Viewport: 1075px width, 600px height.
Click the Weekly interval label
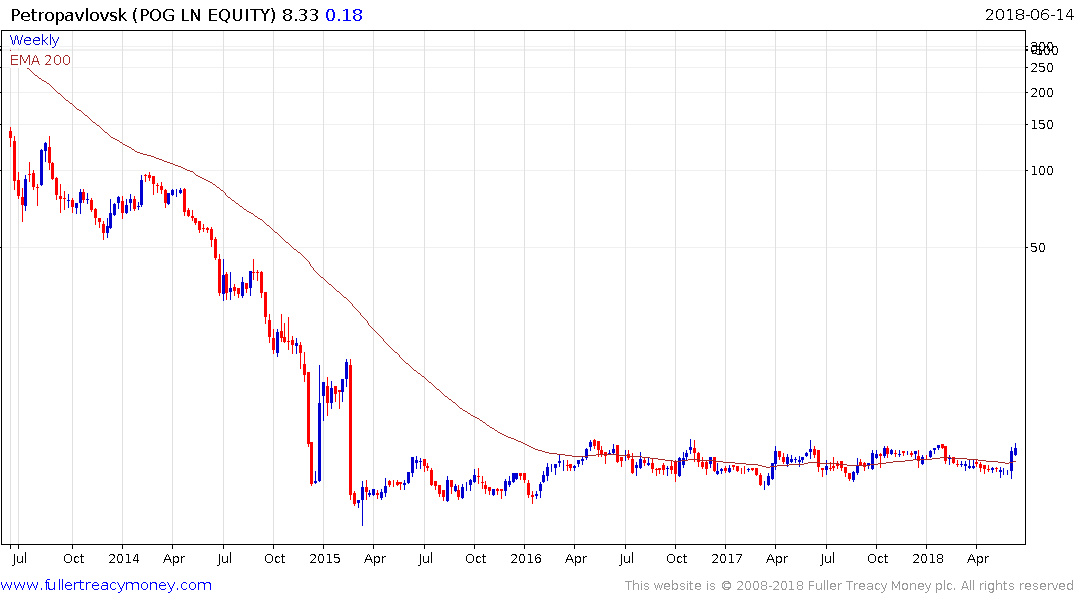(34, 40)
